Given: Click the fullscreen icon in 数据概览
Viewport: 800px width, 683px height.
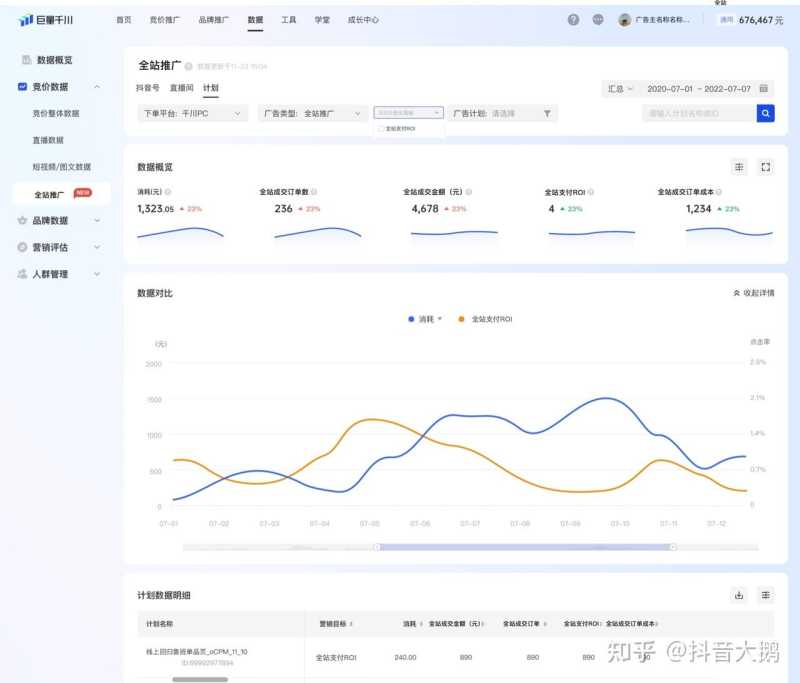Looking at the screenshot, I should [766, 167].
